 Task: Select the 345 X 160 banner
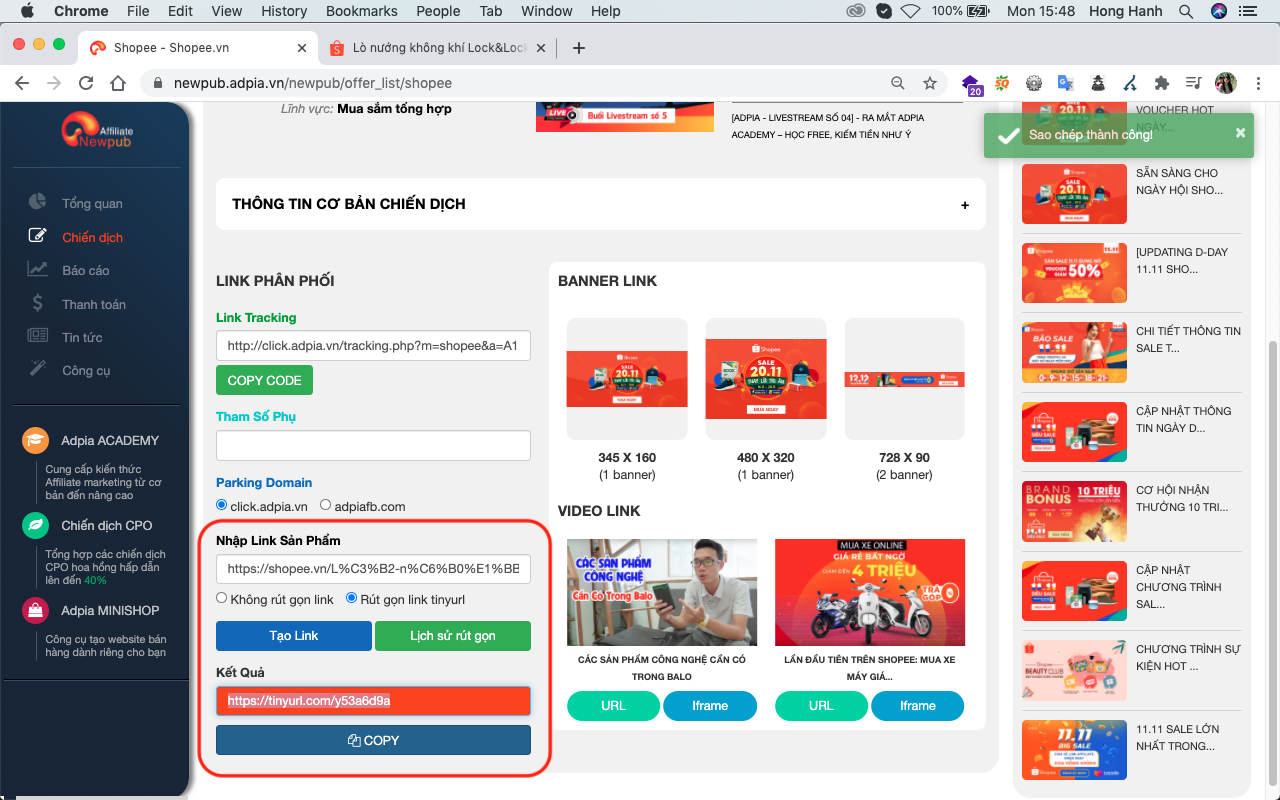[x=627, y=379]
